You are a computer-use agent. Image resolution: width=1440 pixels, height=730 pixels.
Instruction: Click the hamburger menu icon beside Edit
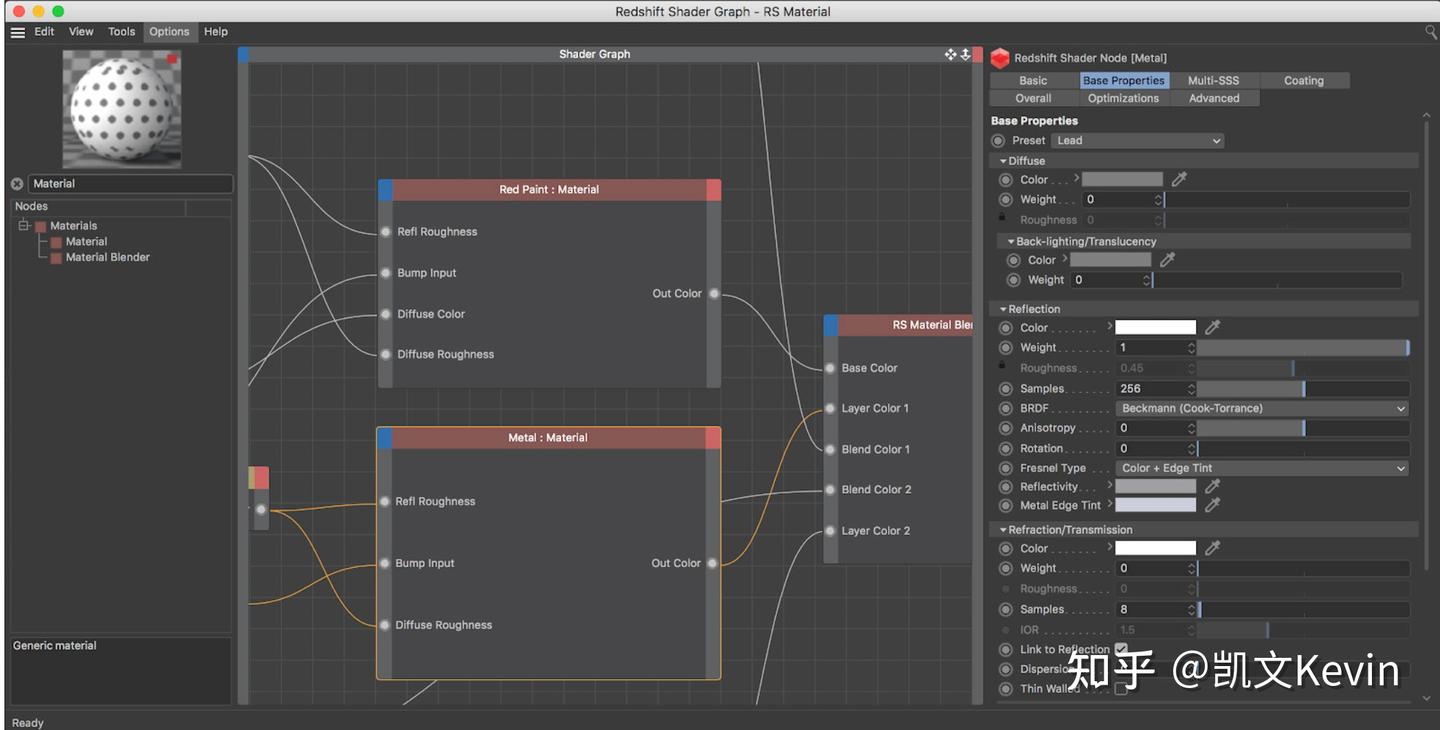click(17, 32)
